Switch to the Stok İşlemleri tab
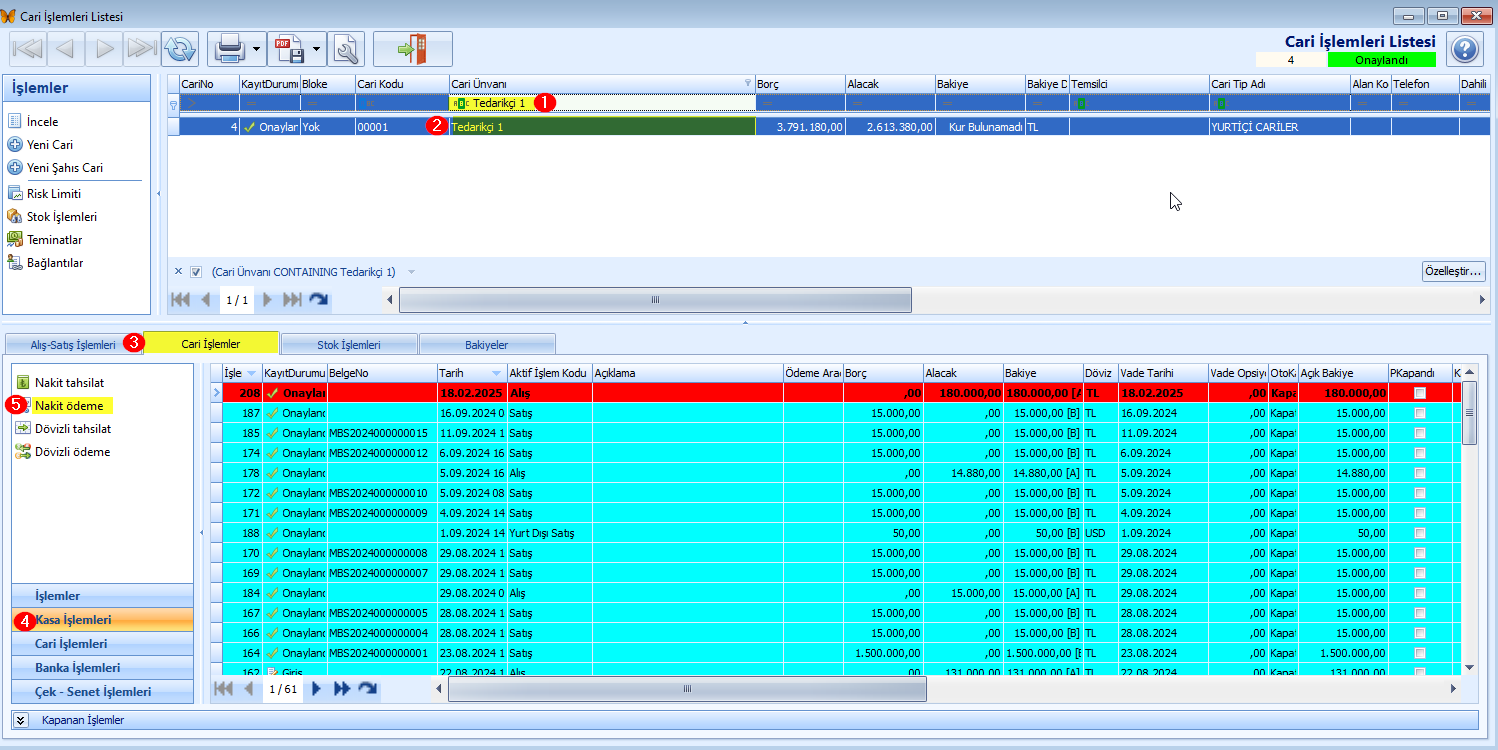This screenshot has width=1498, height=750. 348,344
